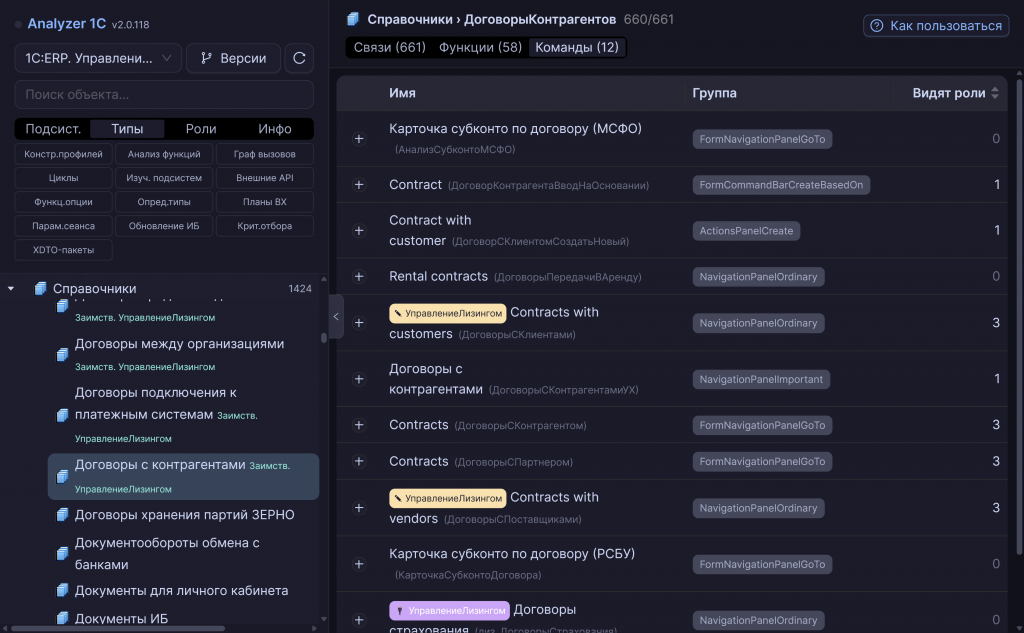
Task: Click the tree panel vertical scrollbar
Action: (323, 338)
